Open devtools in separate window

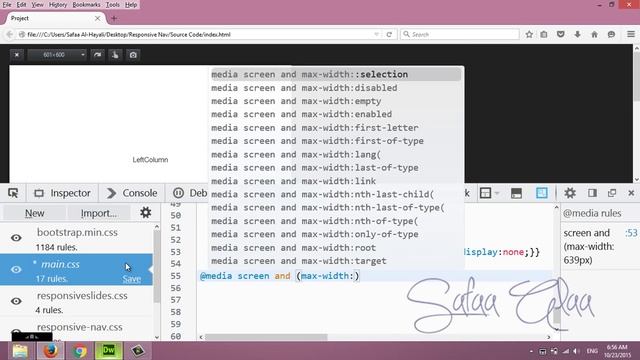coord(612,193)
